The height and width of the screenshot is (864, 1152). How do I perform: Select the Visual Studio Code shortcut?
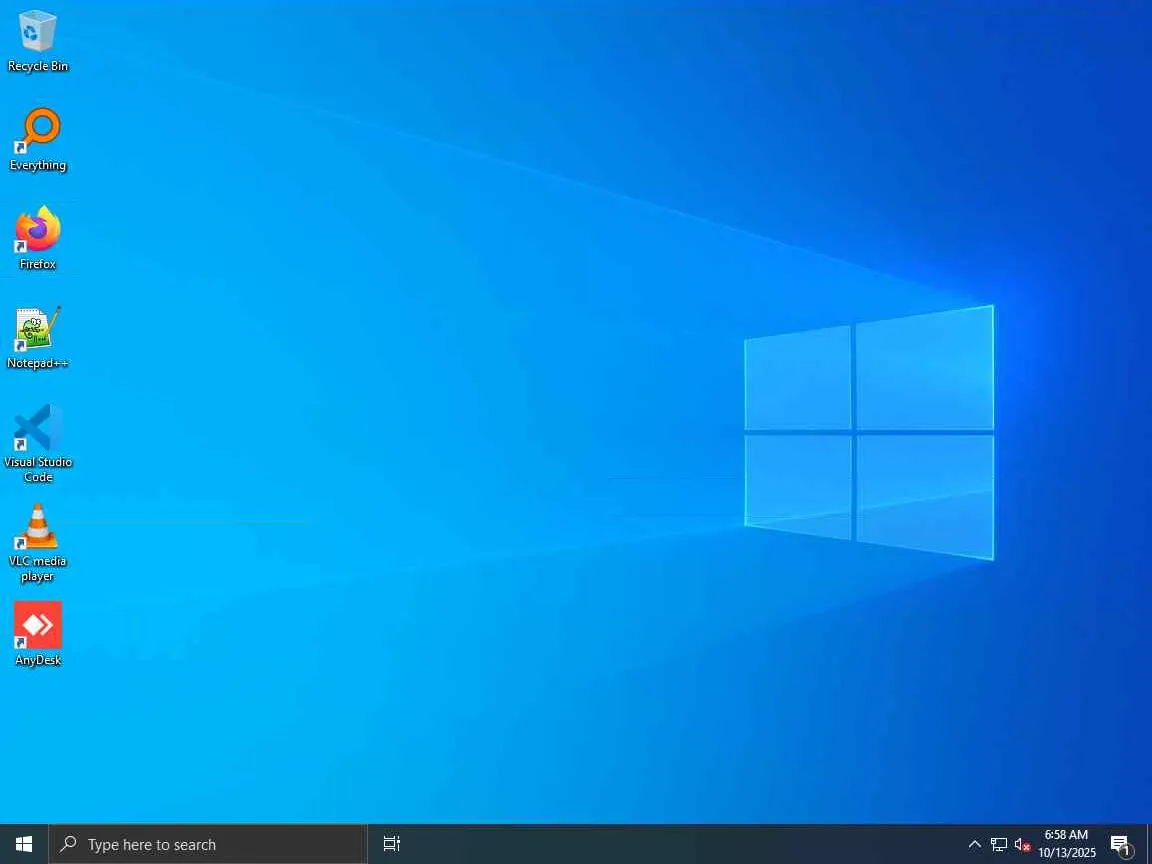[37, 443]
